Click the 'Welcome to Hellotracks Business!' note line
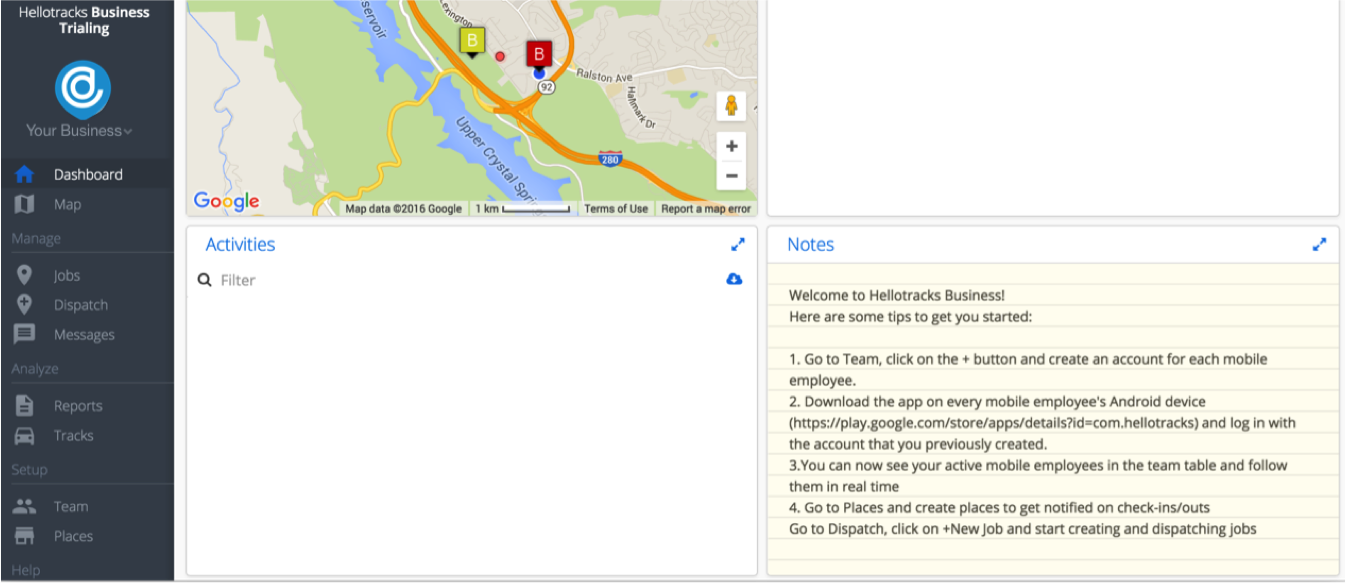1346x583 pixels. (896, 295)
